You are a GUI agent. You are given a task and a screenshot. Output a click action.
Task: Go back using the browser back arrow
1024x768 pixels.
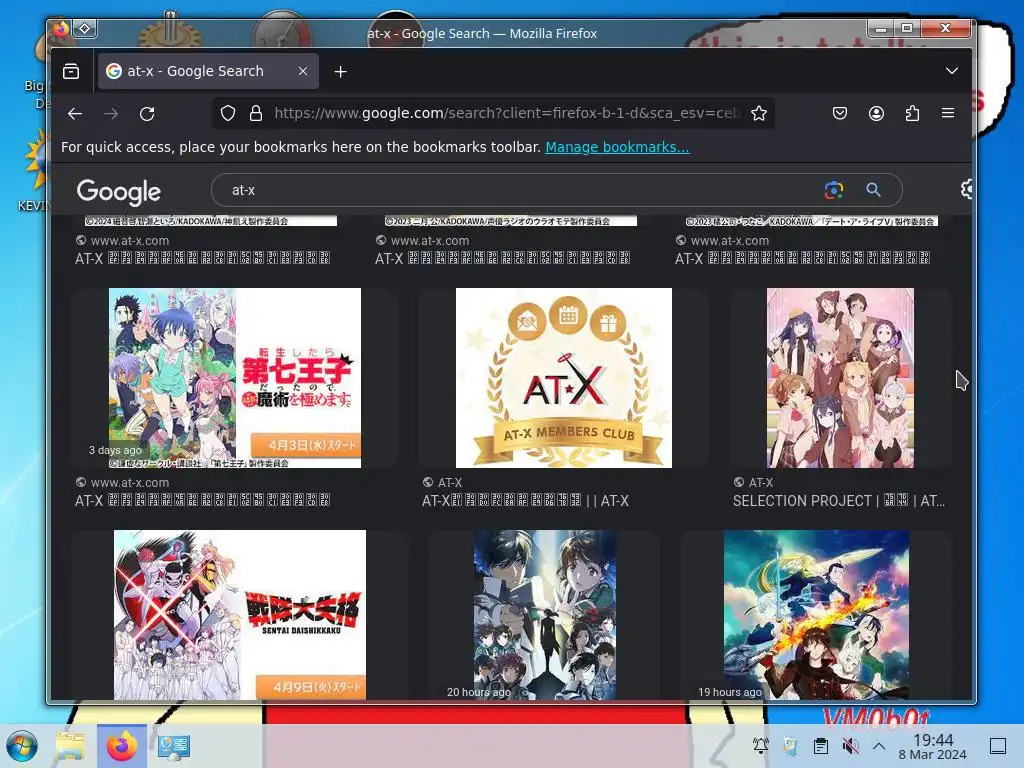point(75,114)
